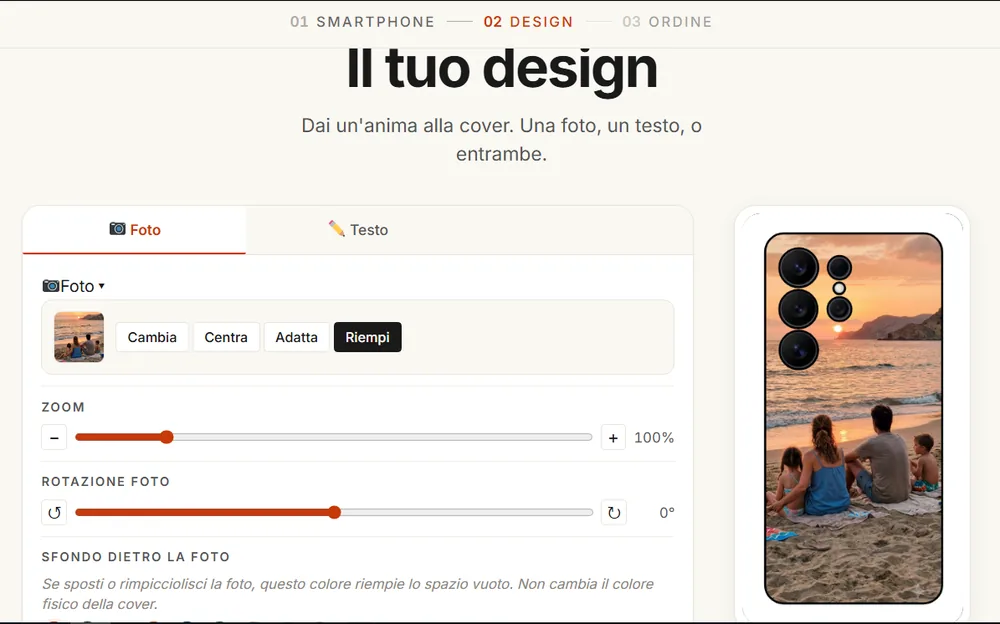
Task: Rotate photo counterclockwise icon
Action: (x=54, y=512)
